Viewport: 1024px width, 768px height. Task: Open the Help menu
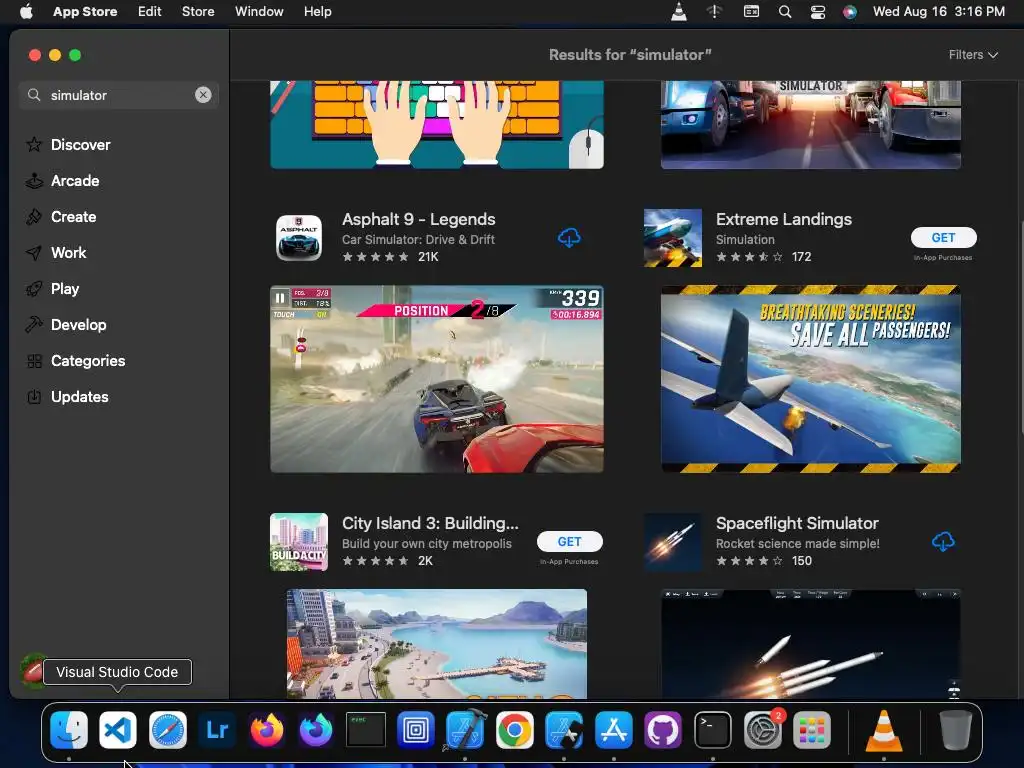[x=317, y=12]
